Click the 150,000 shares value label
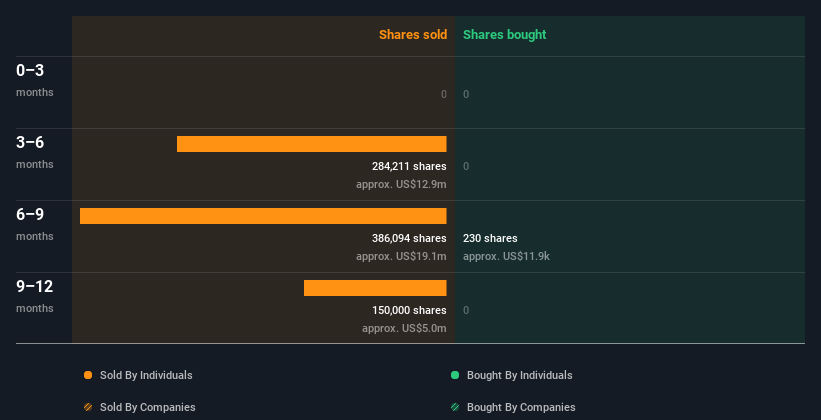Viewport: 821px width, 420px height. coord(409,310)
